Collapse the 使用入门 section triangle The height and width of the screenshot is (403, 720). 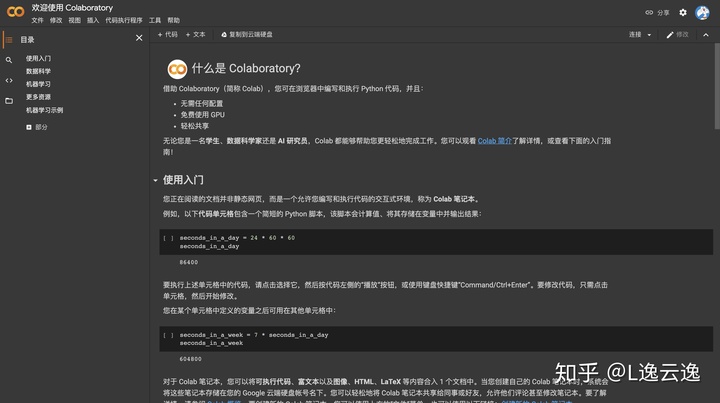(x=155, y=180)
